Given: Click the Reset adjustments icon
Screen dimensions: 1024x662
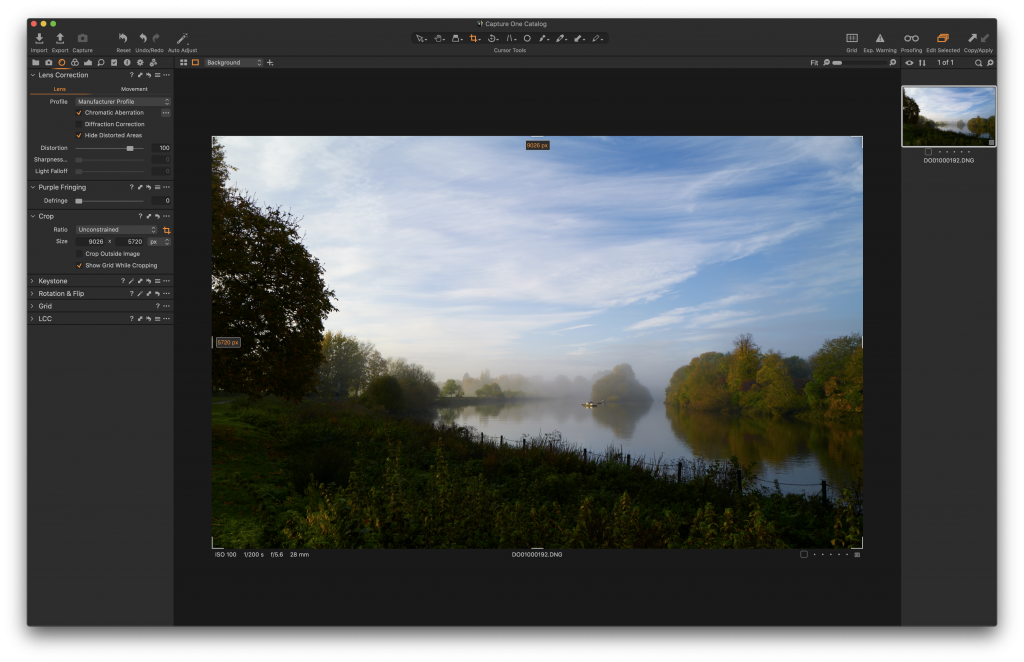Looking at the screenshot, I should 123,39.
